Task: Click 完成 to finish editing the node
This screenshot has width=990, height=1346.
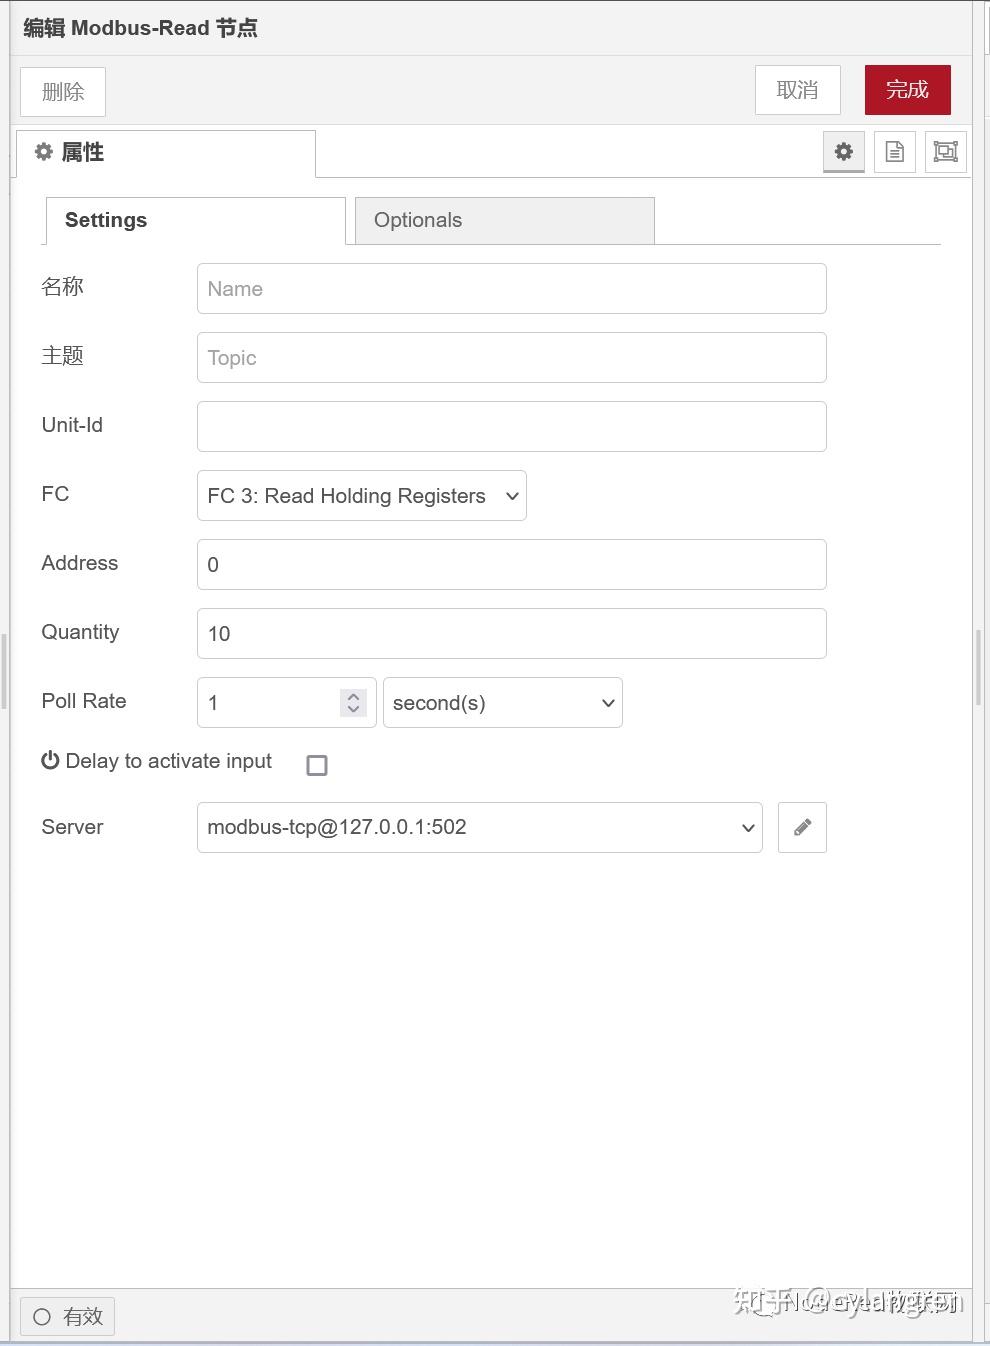Action: tap(907, 89)
